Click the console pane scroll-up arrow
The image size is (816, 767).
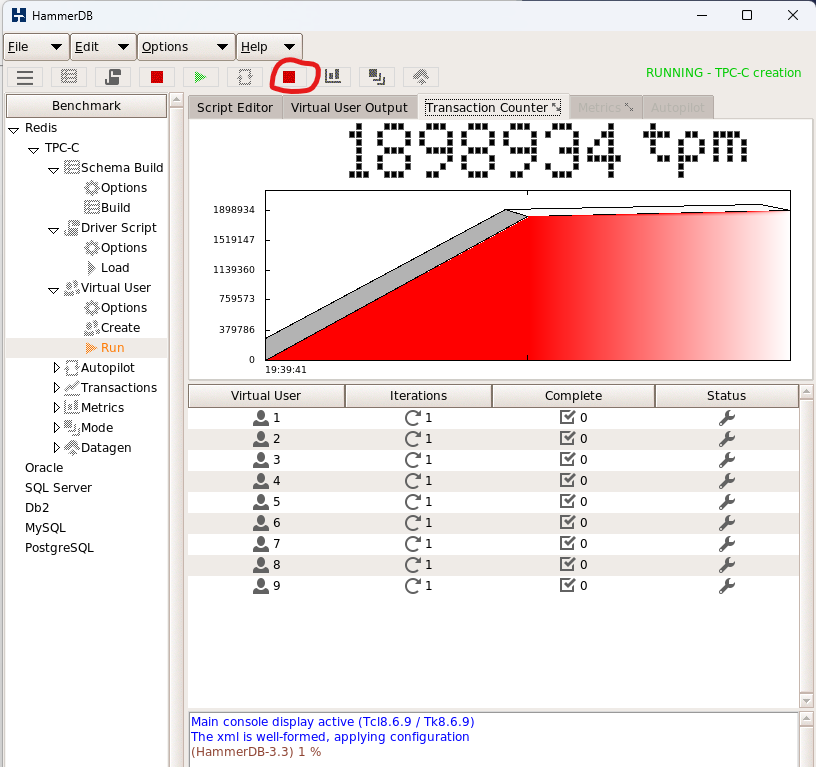point(806,720)
